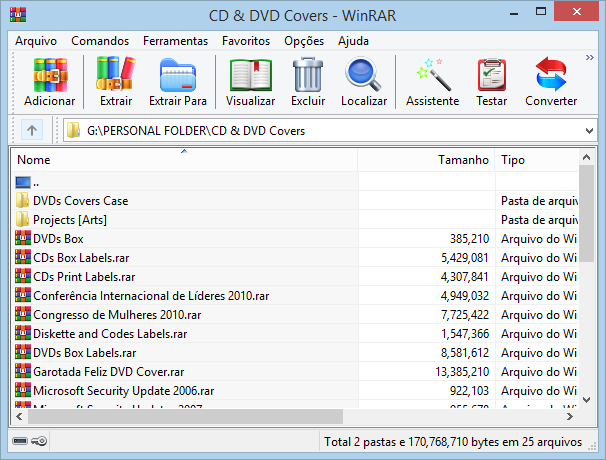Click Congresso de Mulheres archive icon
606x460 pixels.
click(x=23, y=314)
